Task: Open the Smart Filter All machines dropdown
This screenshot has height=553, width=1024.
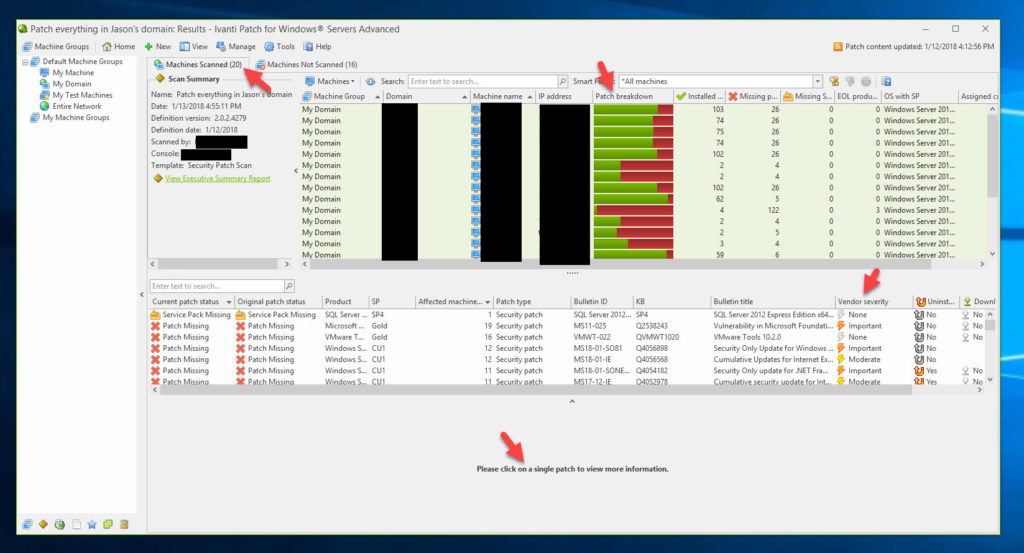Action: coord(817,81)
